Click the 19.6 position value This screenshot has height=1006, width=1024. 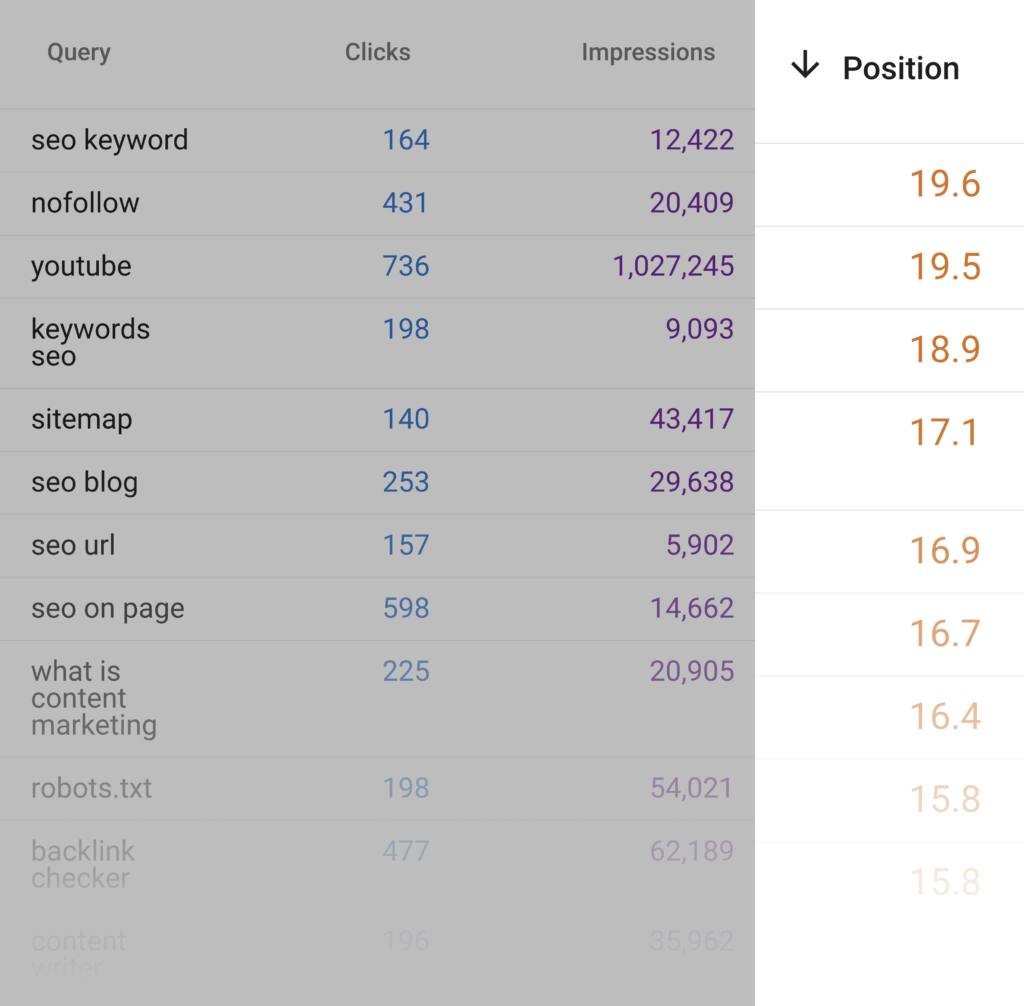point(944,184)
